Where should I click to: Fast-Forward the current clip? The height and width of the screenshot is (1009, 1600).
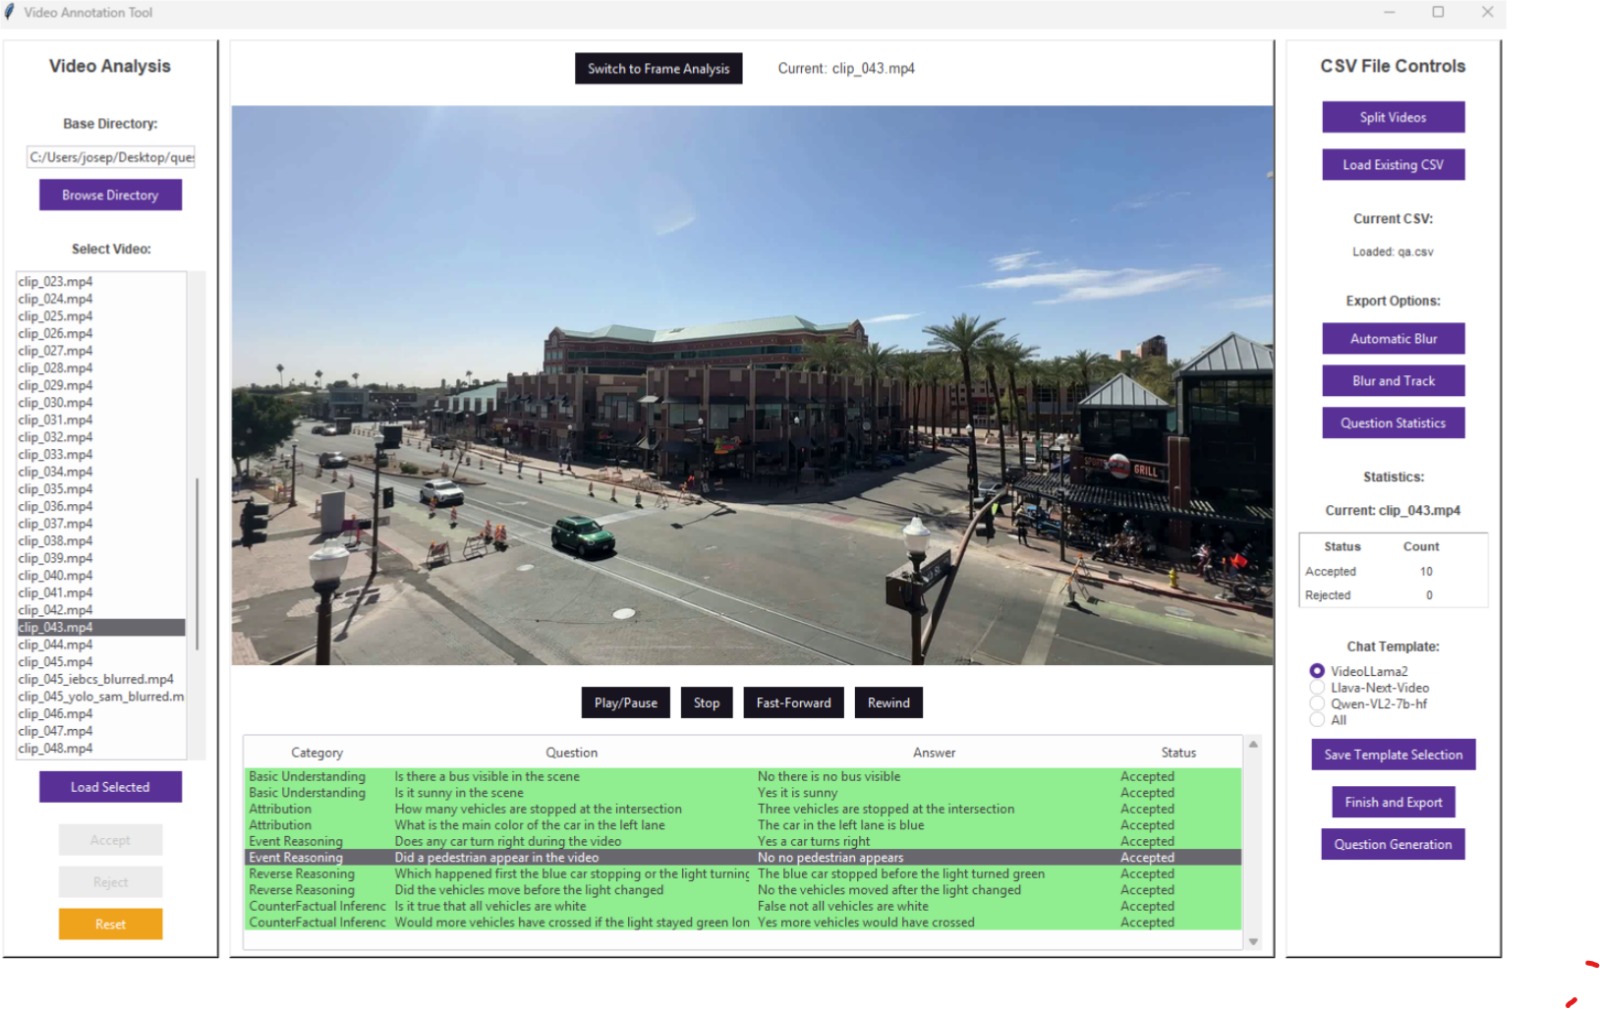click(x=793, y=703)
